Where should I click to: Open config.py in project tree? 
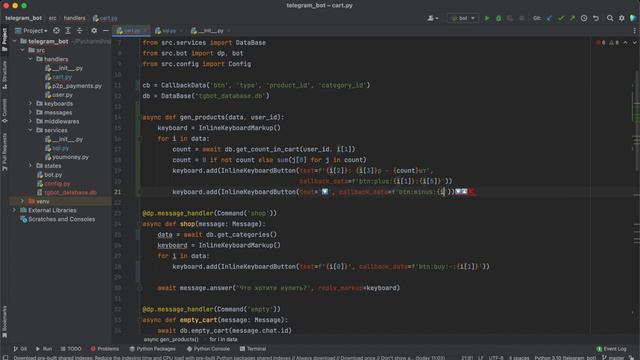pyautogui.click(x=53, y=184)
